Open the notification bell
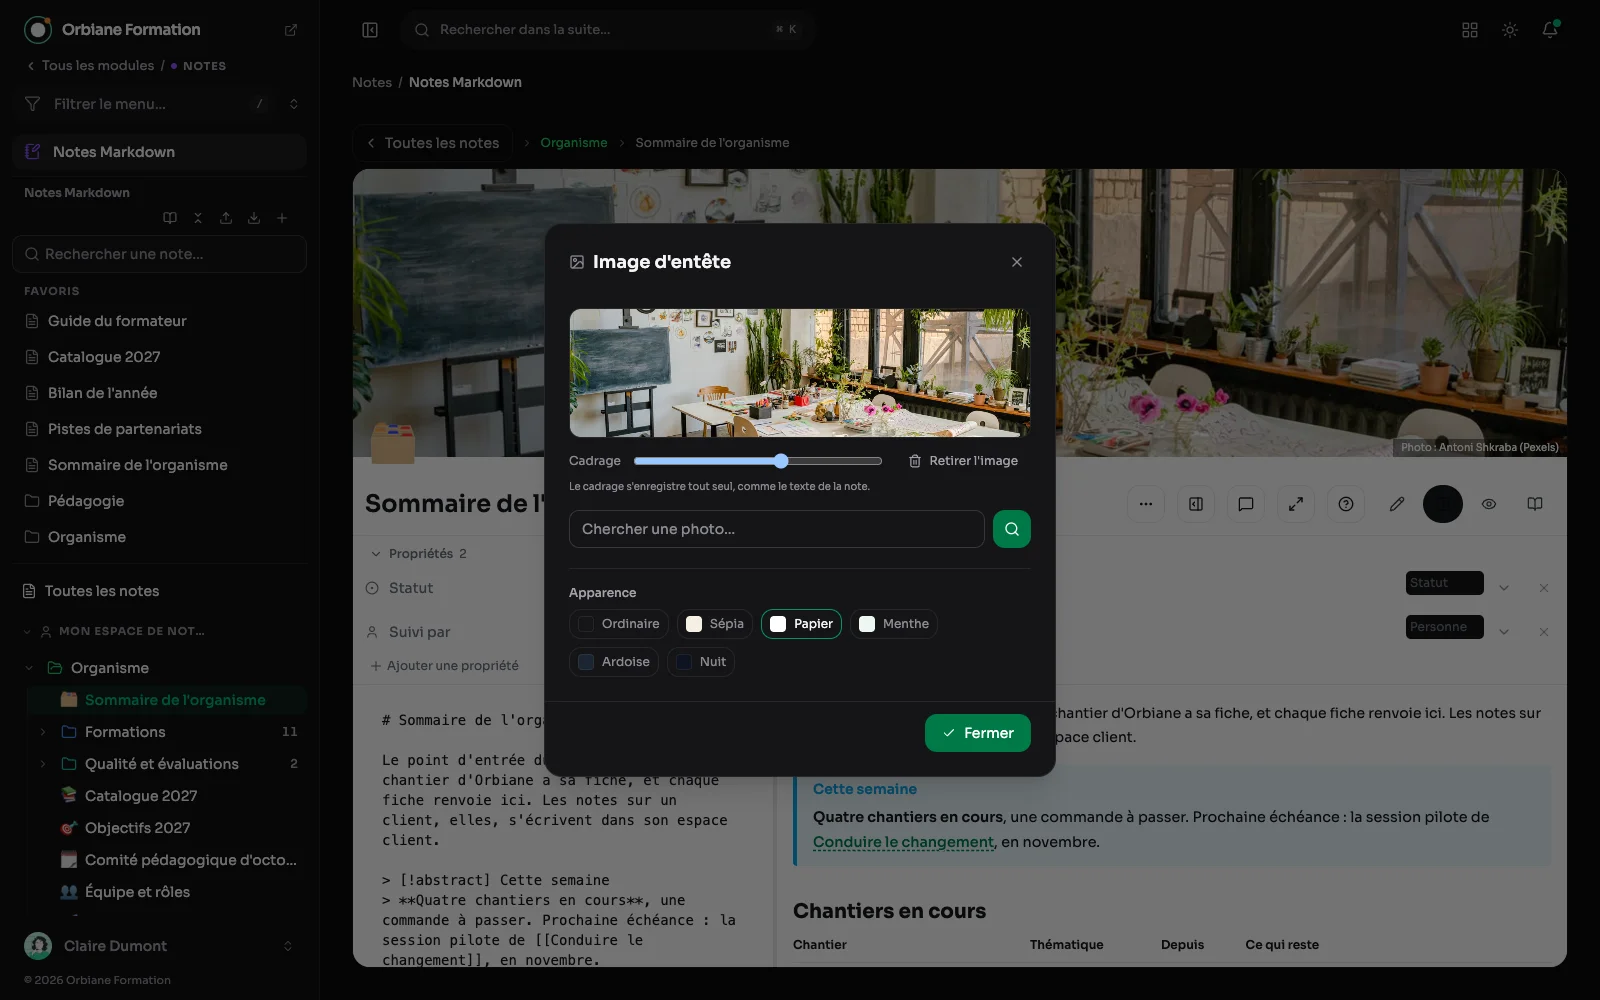This screenshot has height=1000, width=1600. coord(1550,30)
